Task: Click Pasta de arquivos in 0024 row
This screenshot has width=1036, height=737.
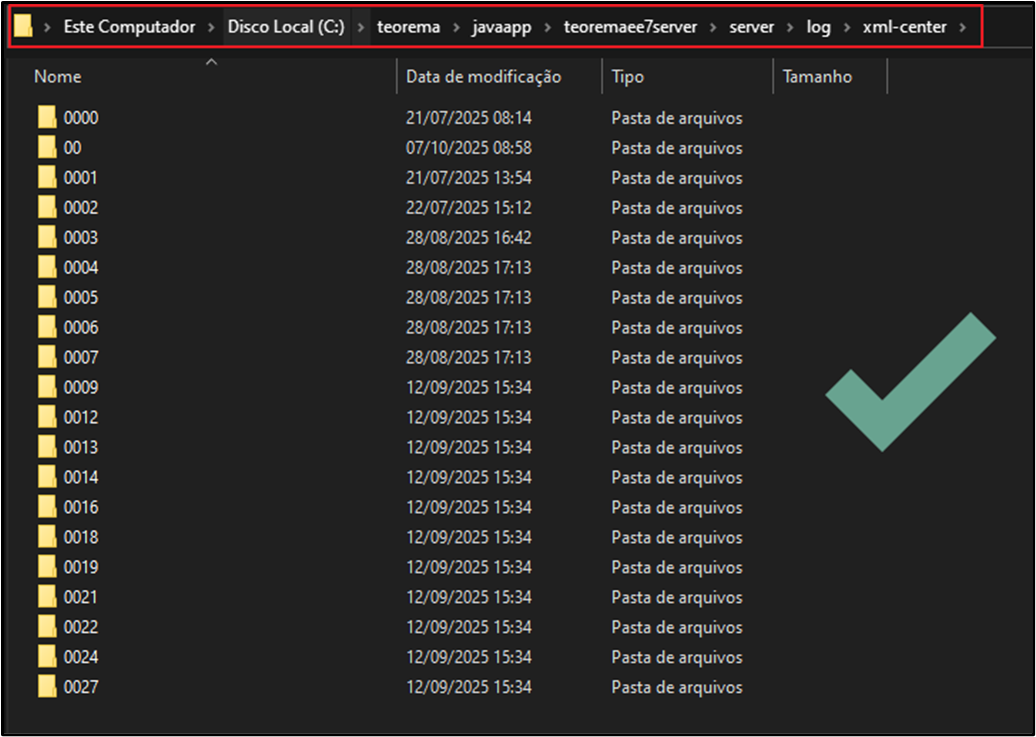Action: [x=677, y=658]
